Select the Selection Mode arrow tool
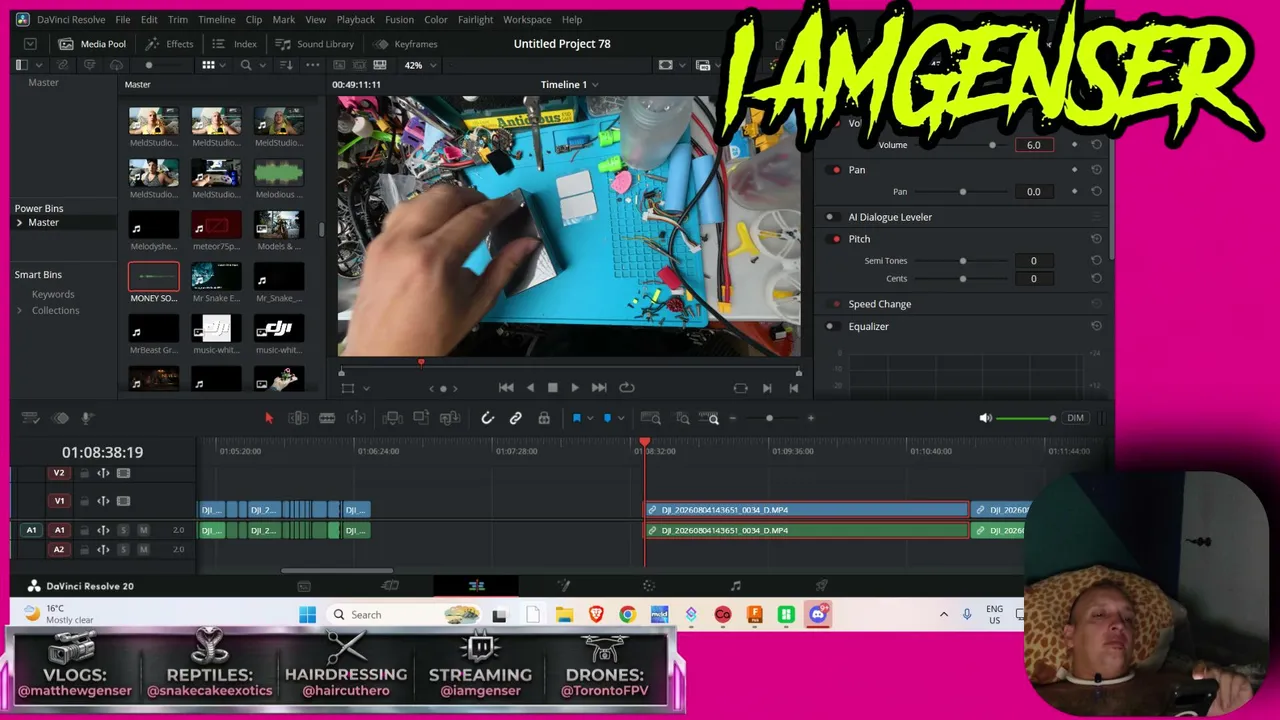Screen dimensions: 1280x720 coord(268,418)
